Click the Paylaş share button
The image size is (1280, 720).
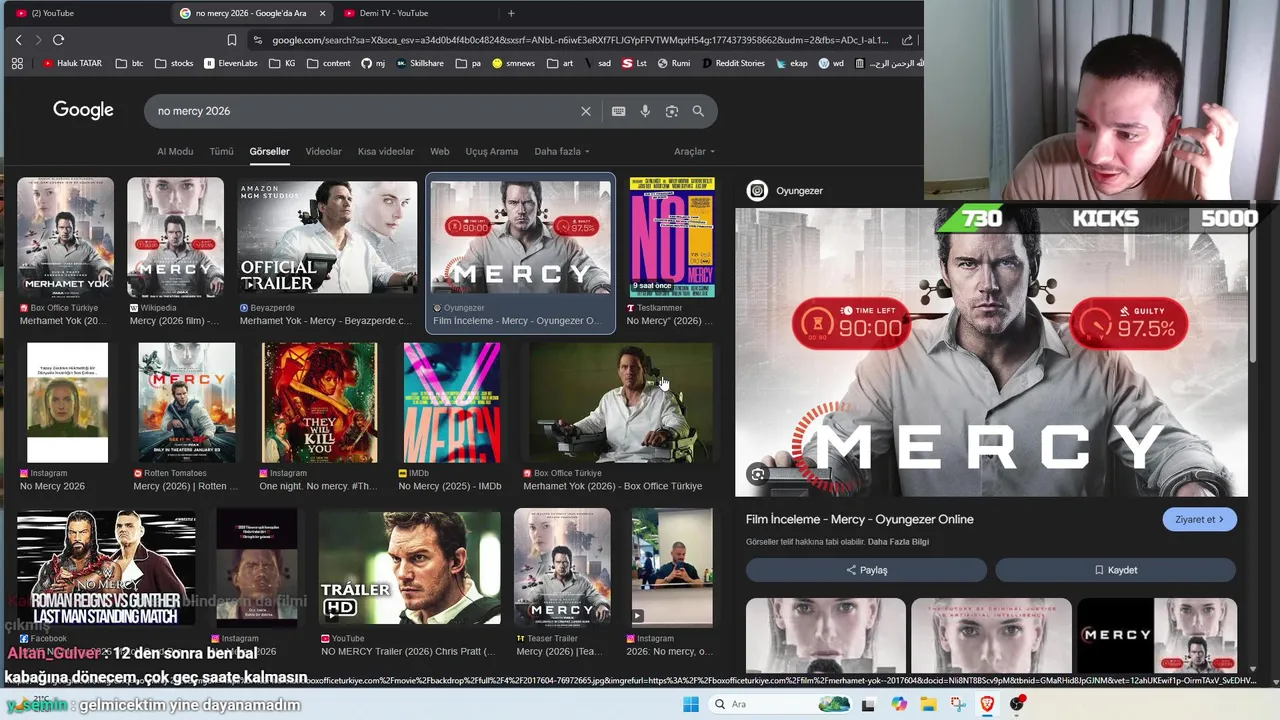click(866, 570)
